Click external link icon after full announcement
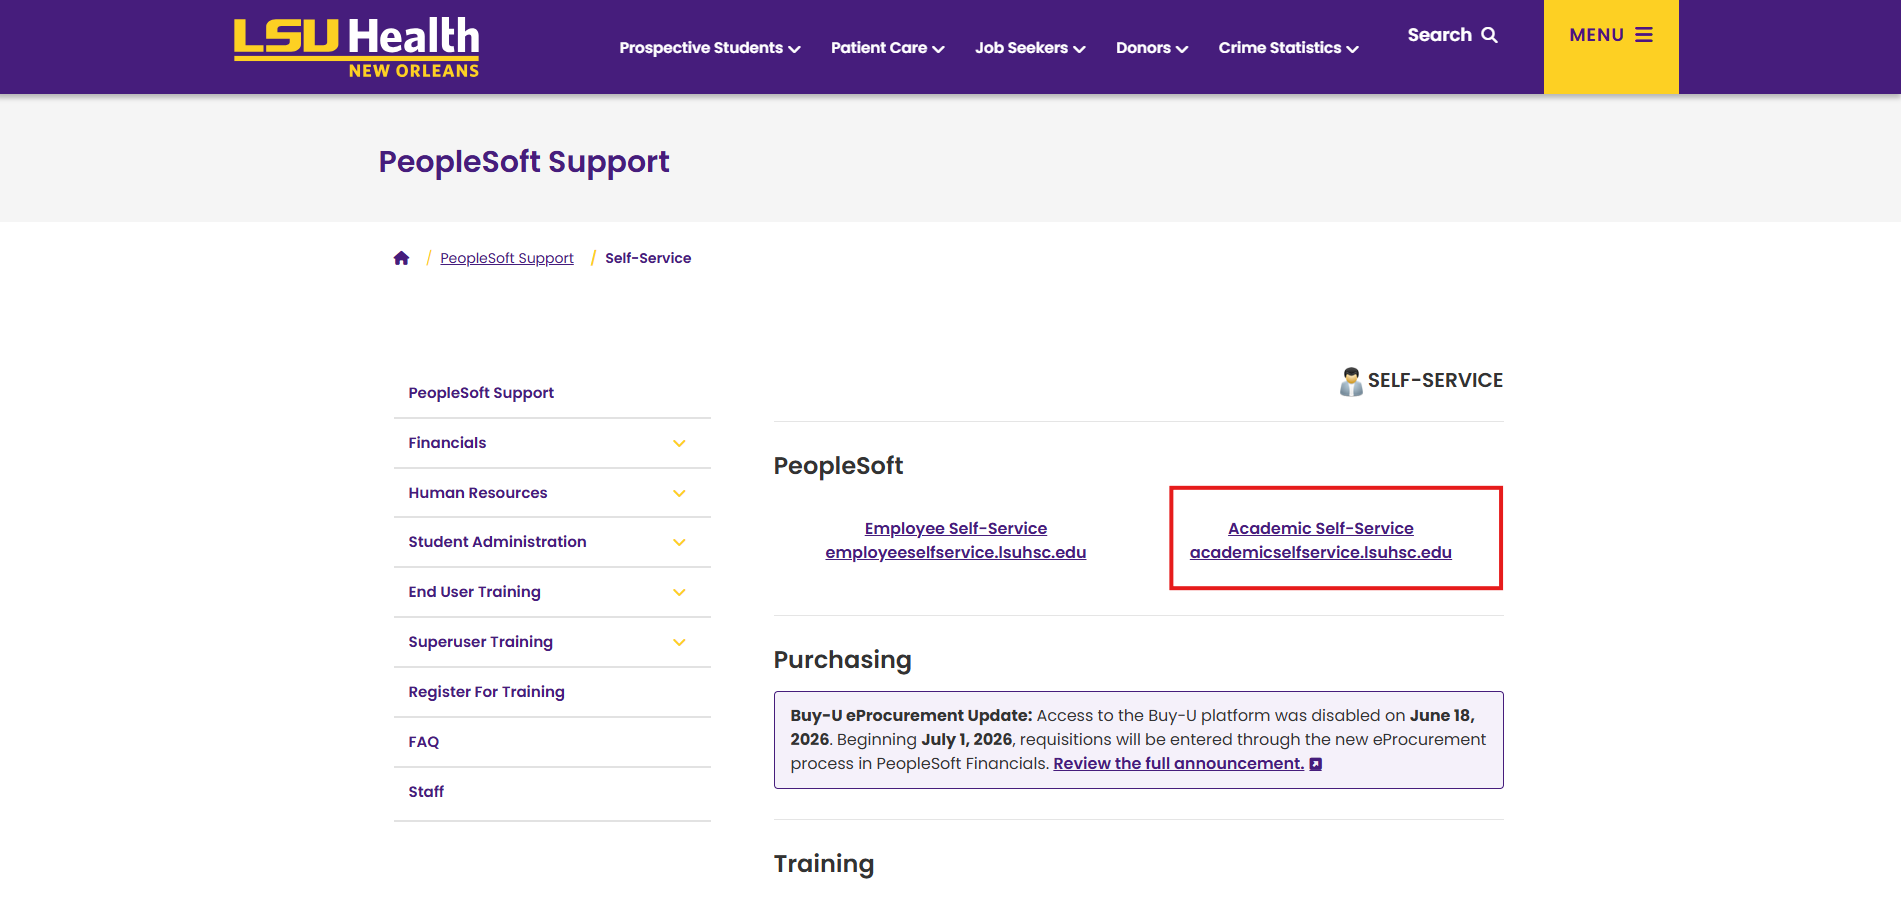The height and width of the screenshot is (902, 1901). (x=1316, y=764)
